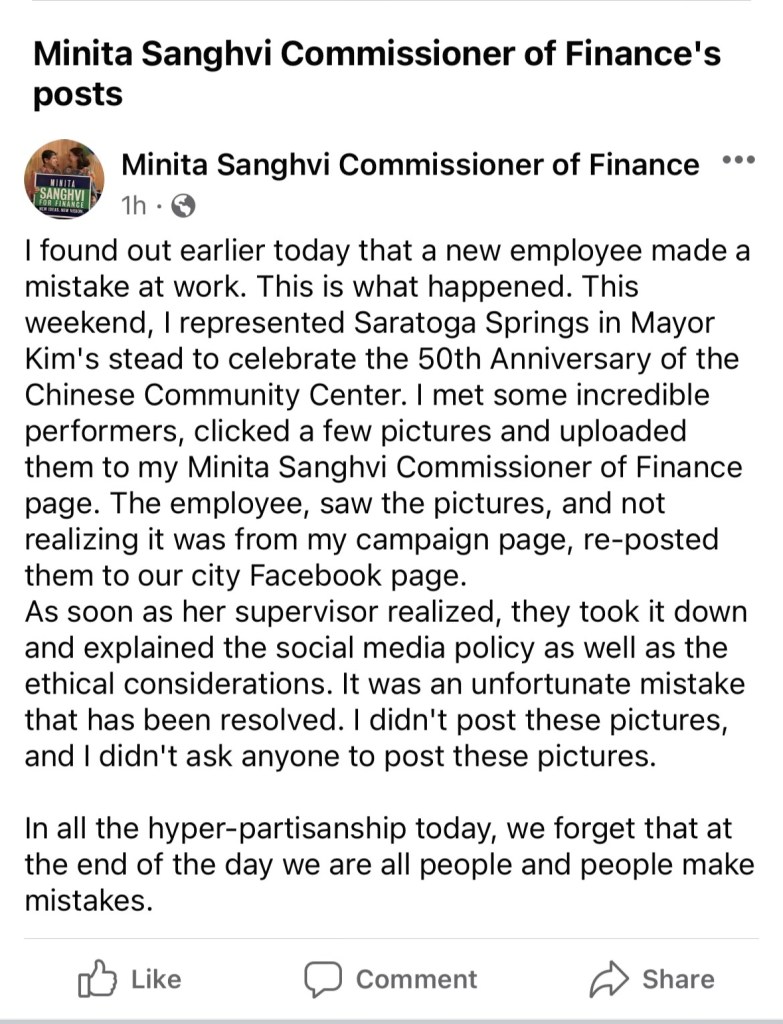The image size is (783, 1024).
Task: Open the Minita Sanghvi profile picture
Action: click(64, 180)
